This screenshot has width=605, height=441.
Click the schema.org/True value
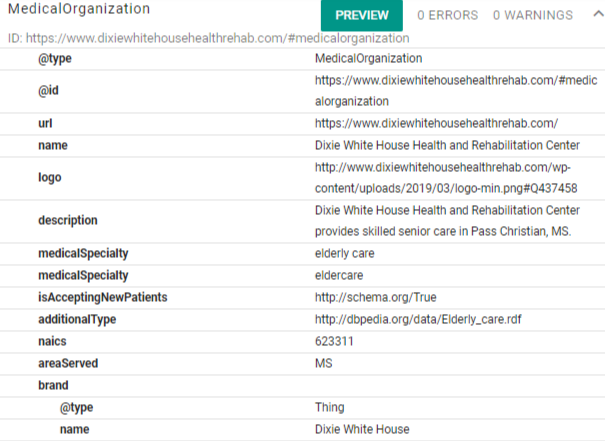point(376,297)
